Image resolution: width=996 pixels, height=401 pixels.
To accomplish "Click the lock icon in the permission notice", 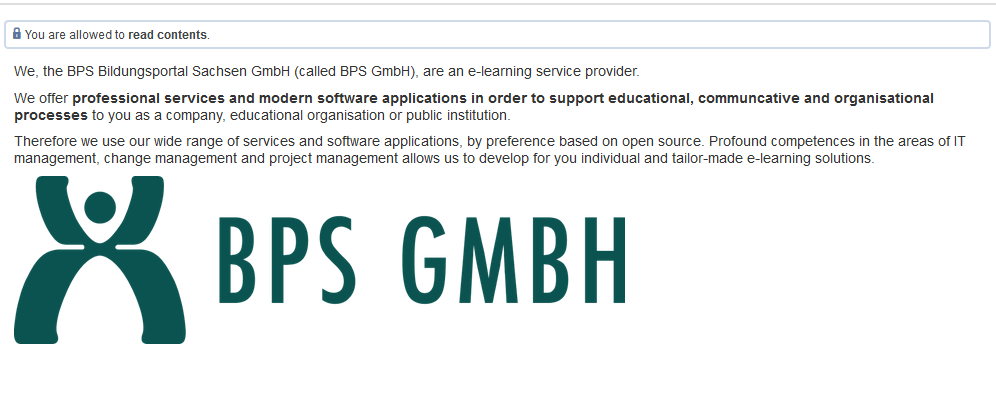I will 17,34.
